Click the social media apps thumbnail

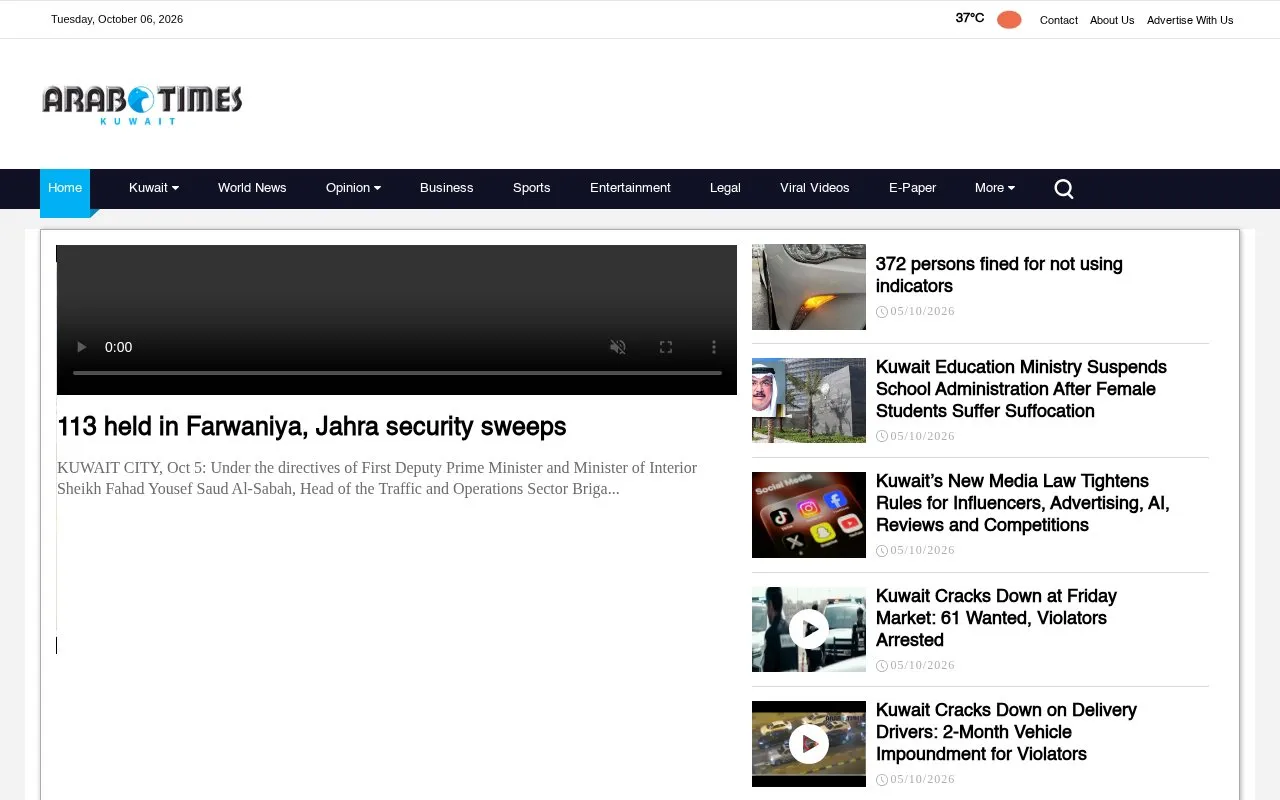(809, 515)
